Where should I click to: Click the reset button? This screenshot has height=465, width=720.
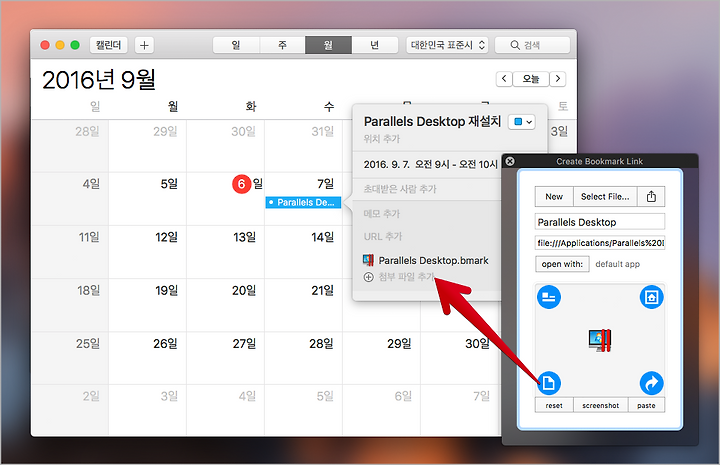(554, 405)
